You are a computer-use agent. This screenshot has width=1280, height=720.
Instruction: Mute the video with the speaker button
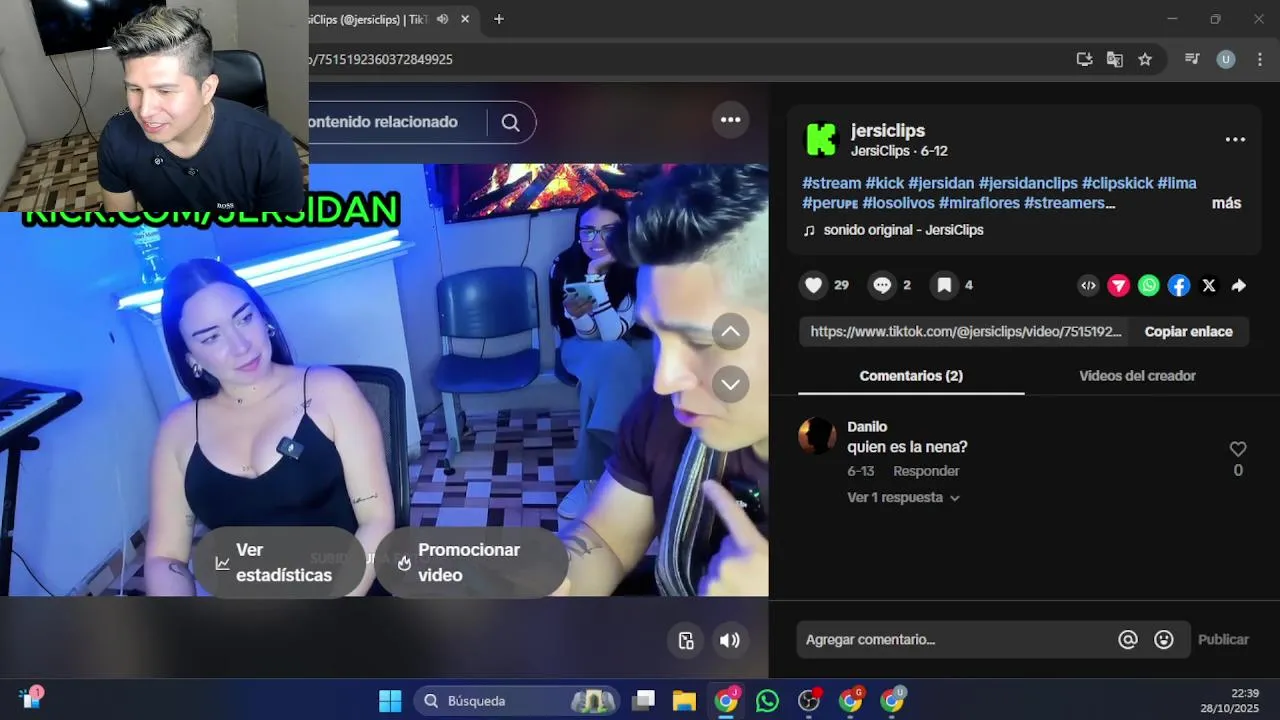pyautogui.click(x=730, y=641)
